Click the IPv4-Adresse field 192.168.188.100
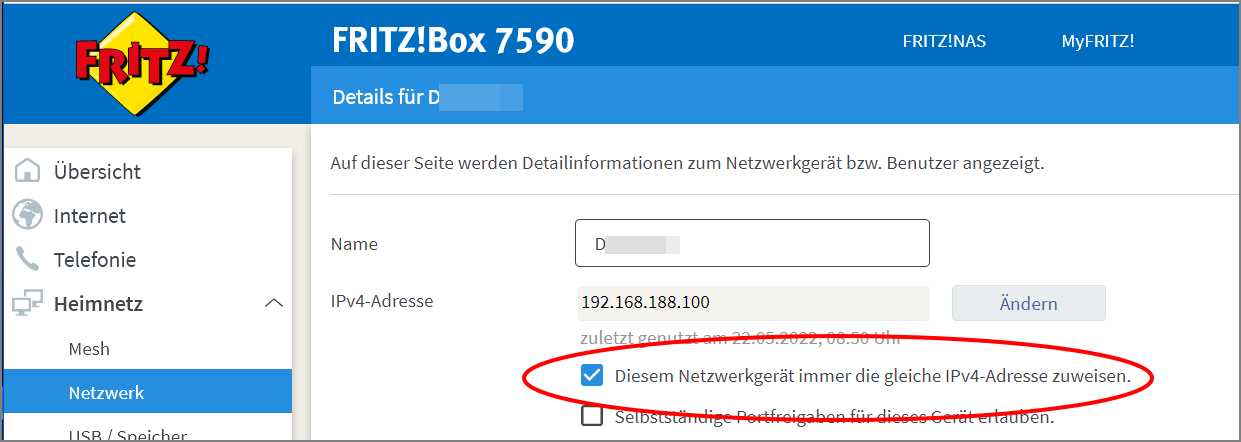The height and width of the screenshot is (442, 1241). tap(752, 302)
